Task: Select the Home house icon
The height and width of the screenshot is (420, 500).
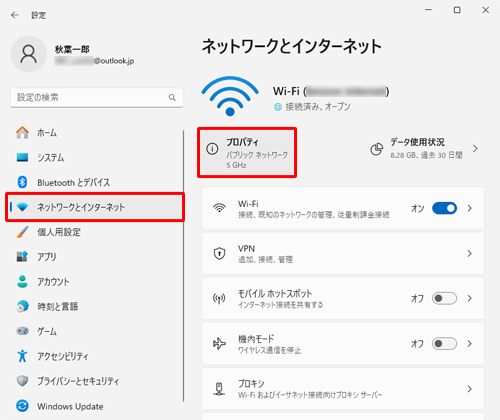Action: click(22, 133)
